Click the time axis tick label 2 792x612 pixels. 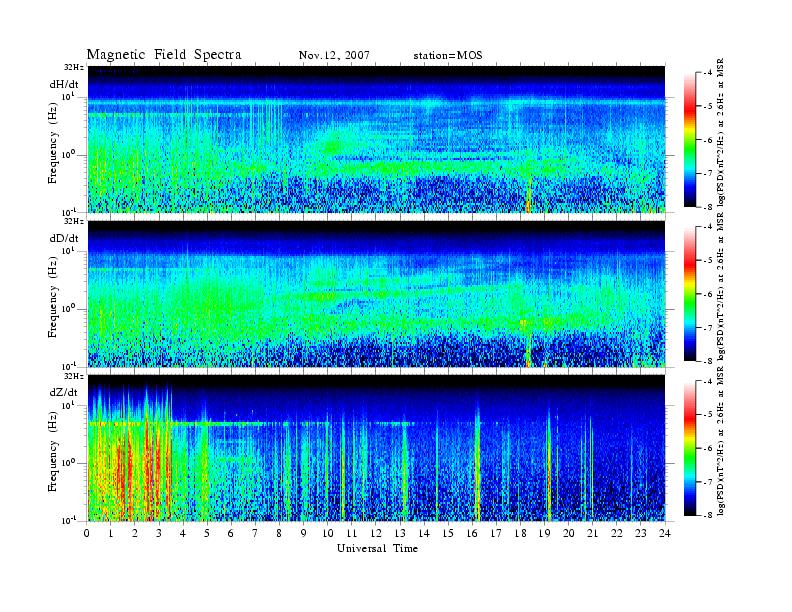[135, 533]
